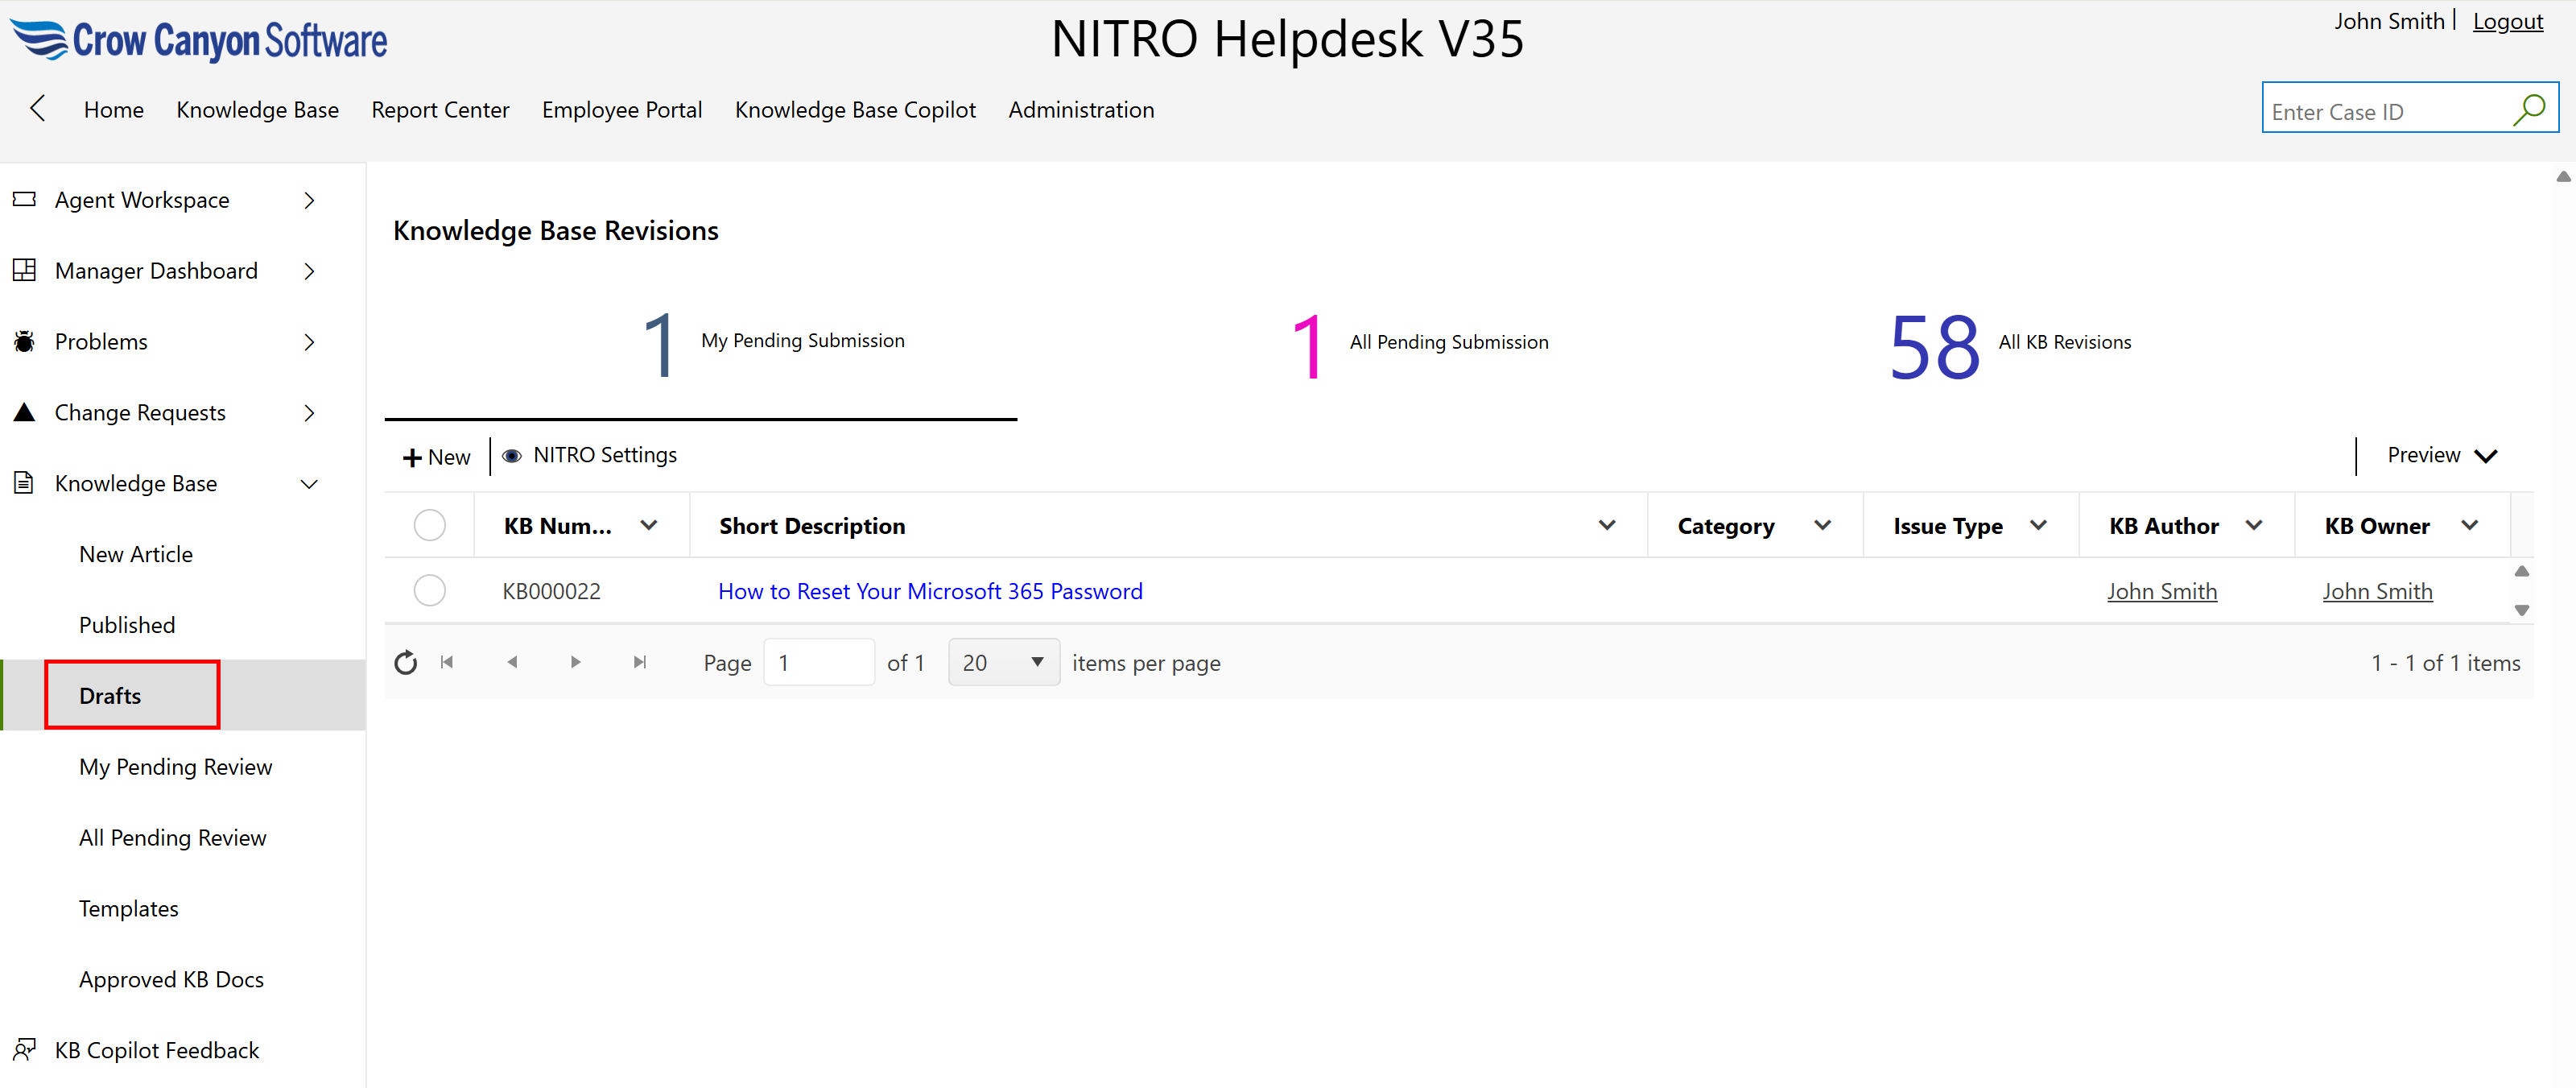Select the KB000022 row checkbox

pyautogui.click(x=429, y=591)
